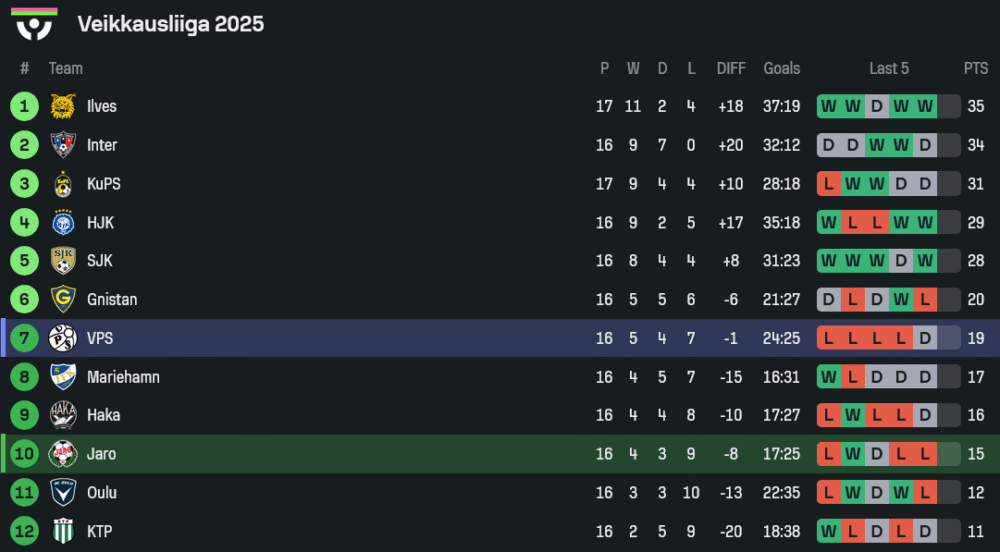This screenshot has height=552, width=1000.
Task: Click the Haka team crest
Action: click(x=63, y=415)
